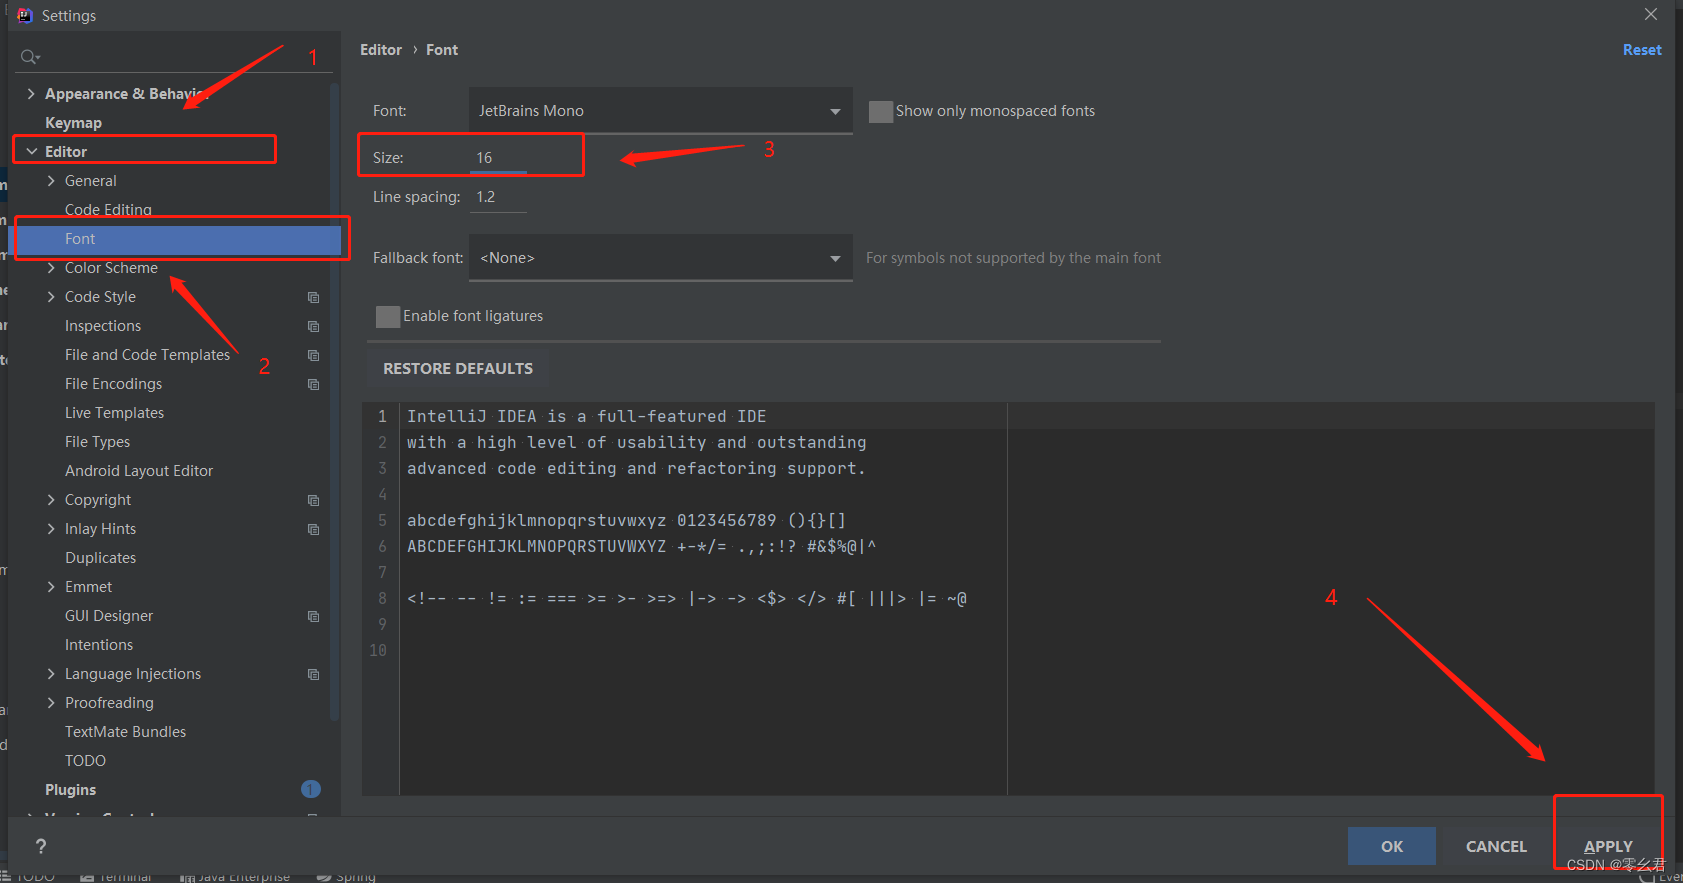Expand the Emmet node
Viewport: 1683px width, 883px height.
(51, 587)
